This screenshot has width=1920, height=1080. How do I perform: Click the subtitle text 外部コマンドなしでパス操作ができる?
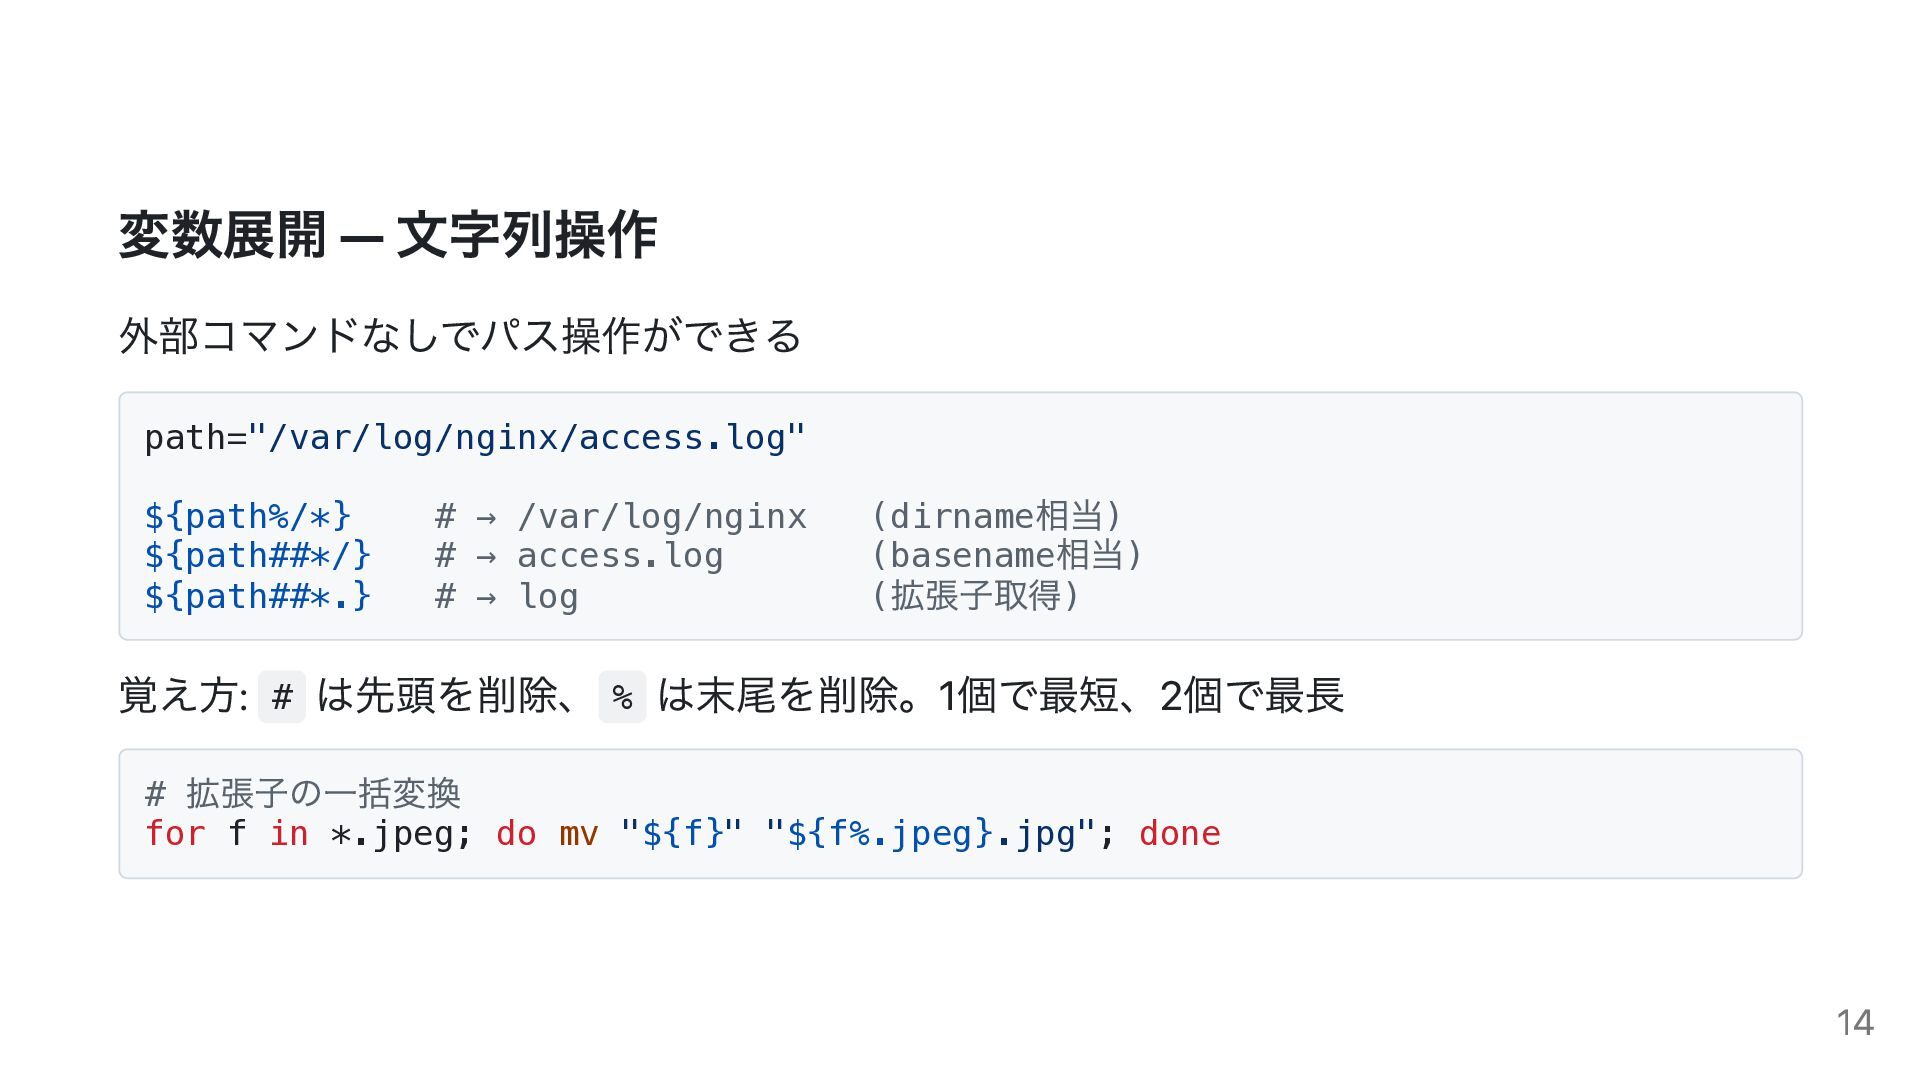pos(460,336)
